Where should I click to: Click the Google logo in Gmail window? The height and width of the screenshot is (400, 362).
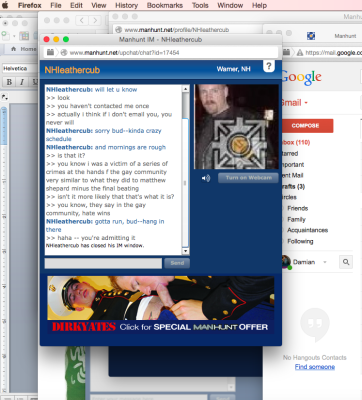click(302, 77)
